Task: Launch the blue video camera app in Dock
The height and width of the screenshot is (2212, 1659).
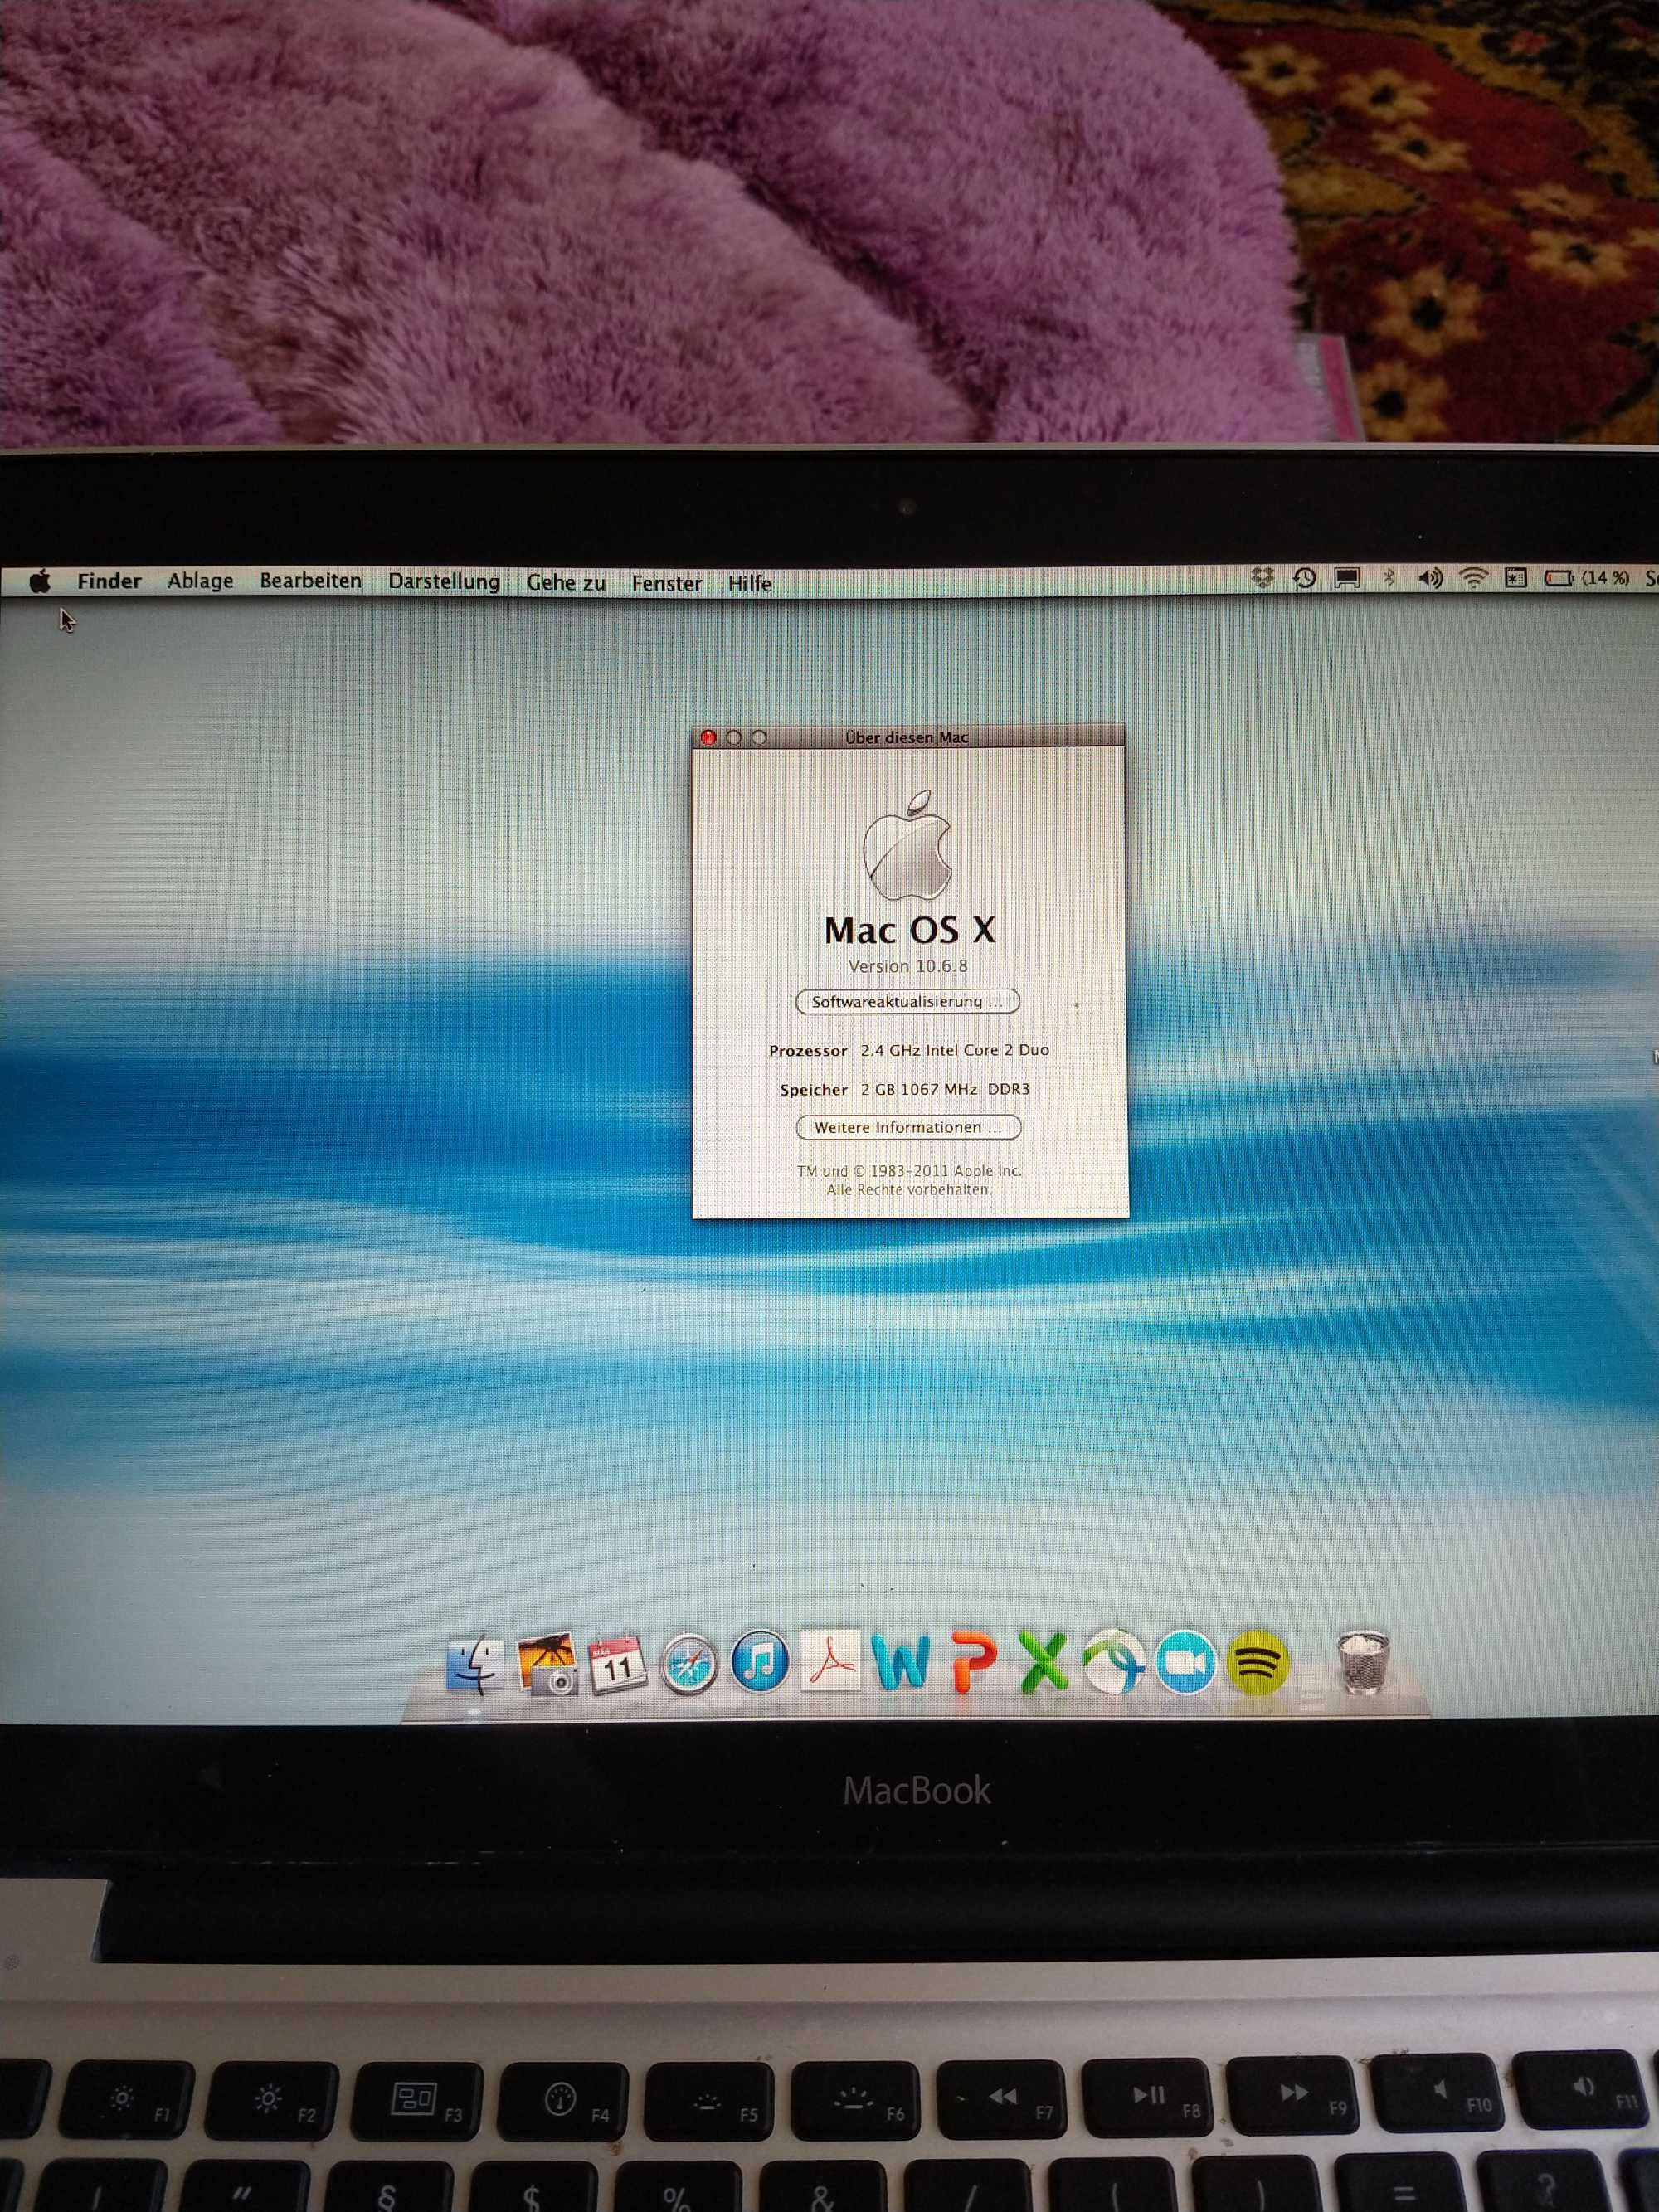Action: (1185, 1662)
